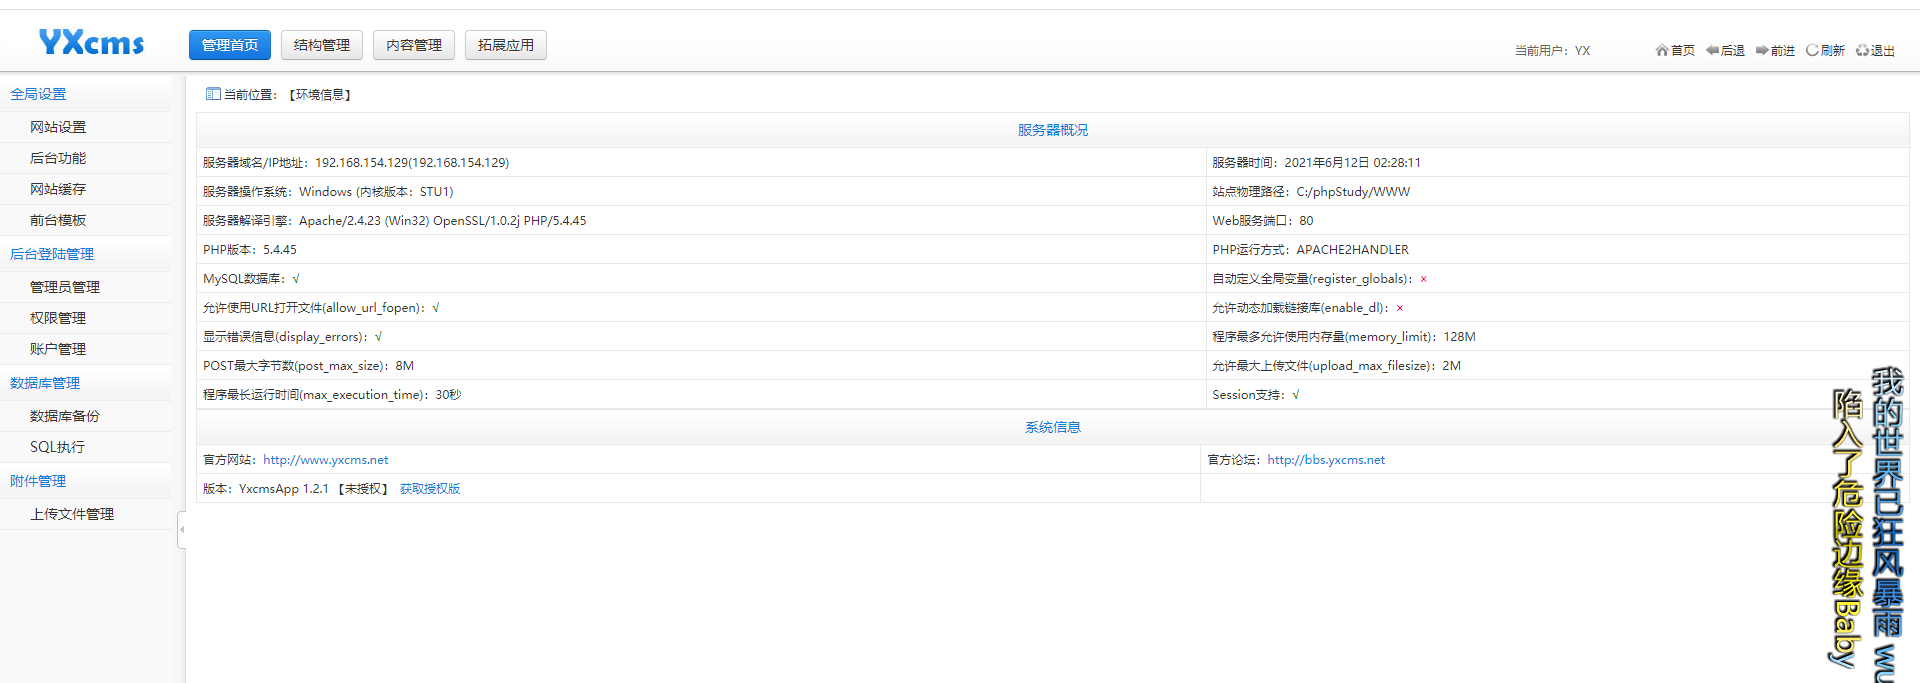Image resolution: width=1920 pixels, height=683 pixels.
Task: Click the enable_dl row
Action: coord(1558,307)
